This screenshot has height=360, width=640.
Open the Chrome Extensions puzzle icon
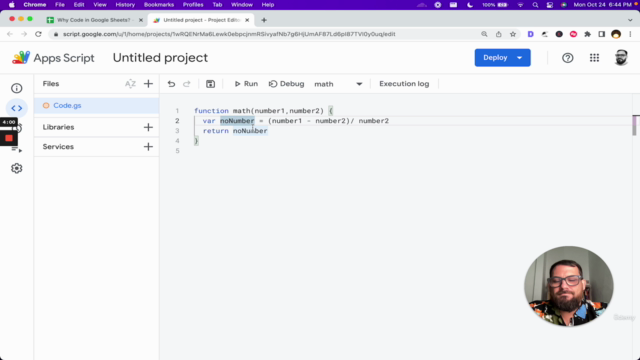click(x=587, y=34)
